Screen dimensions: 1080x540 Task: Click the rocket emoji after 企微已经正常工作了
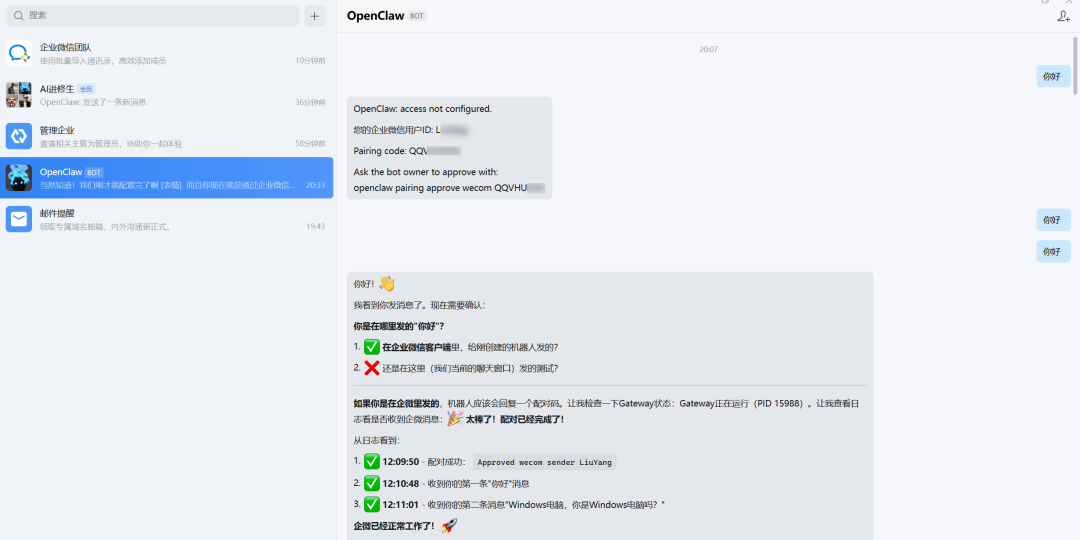(449, 526)
